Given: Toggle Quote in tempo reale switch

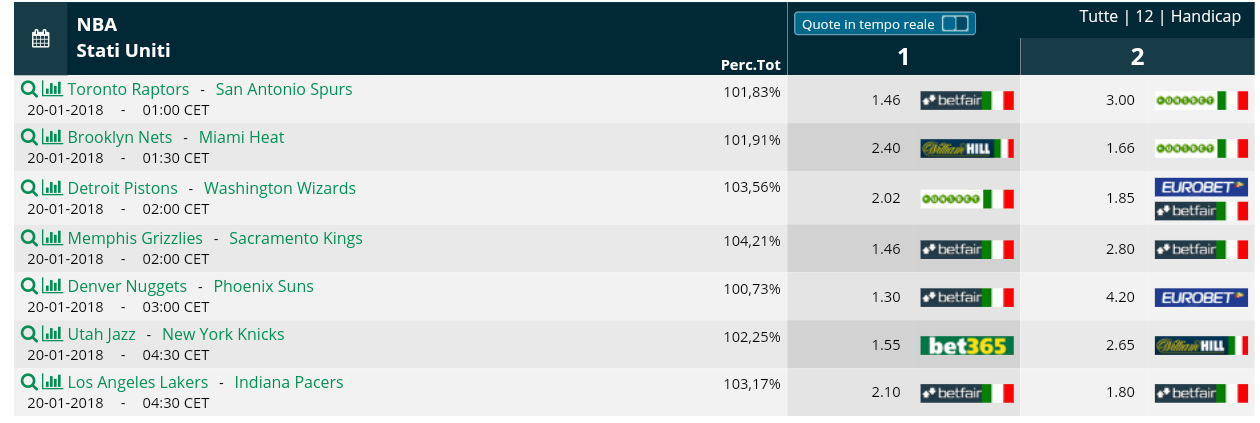Looking at the screenshot, I should [x=955, y=24].
